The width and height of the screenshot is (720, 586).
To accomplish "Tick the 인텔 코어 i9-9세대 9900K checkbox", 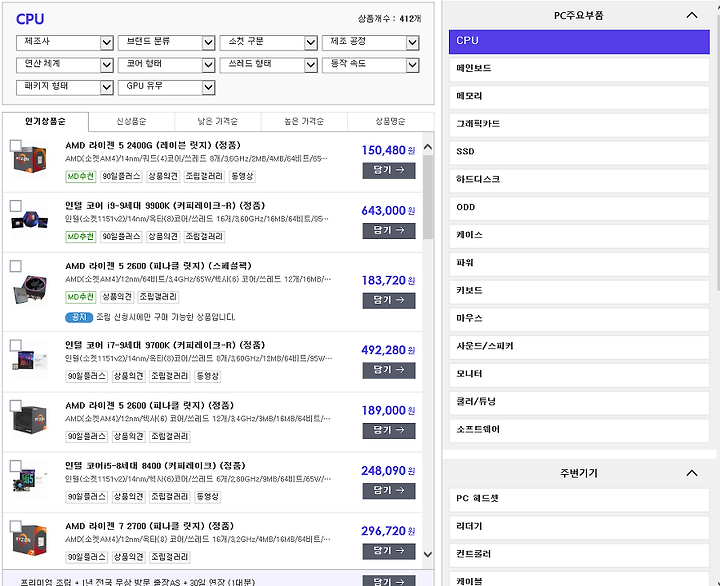I will coord(16,206).
